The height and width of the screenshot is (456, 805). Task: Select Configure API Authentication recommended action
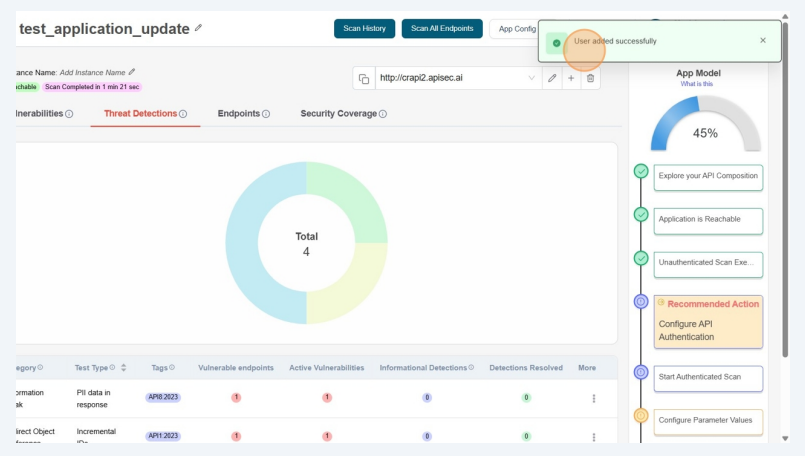(708, 322)
